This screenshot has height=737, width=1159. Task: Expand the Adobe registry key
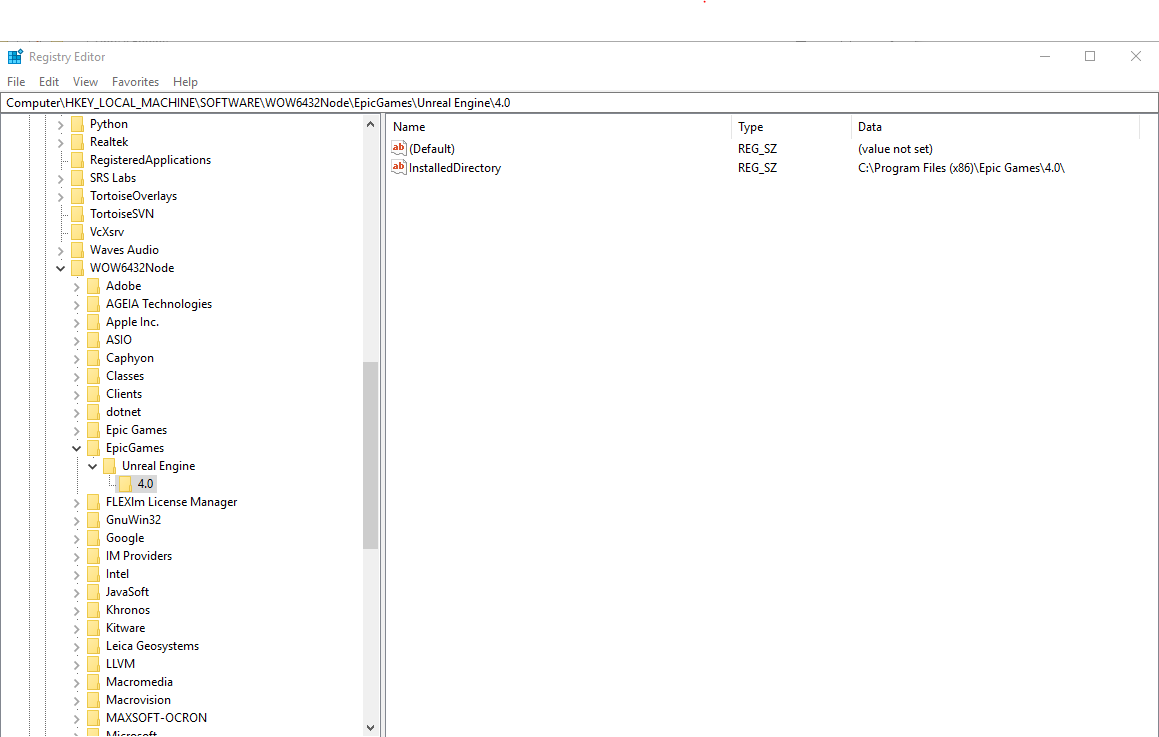pos(76,285)
